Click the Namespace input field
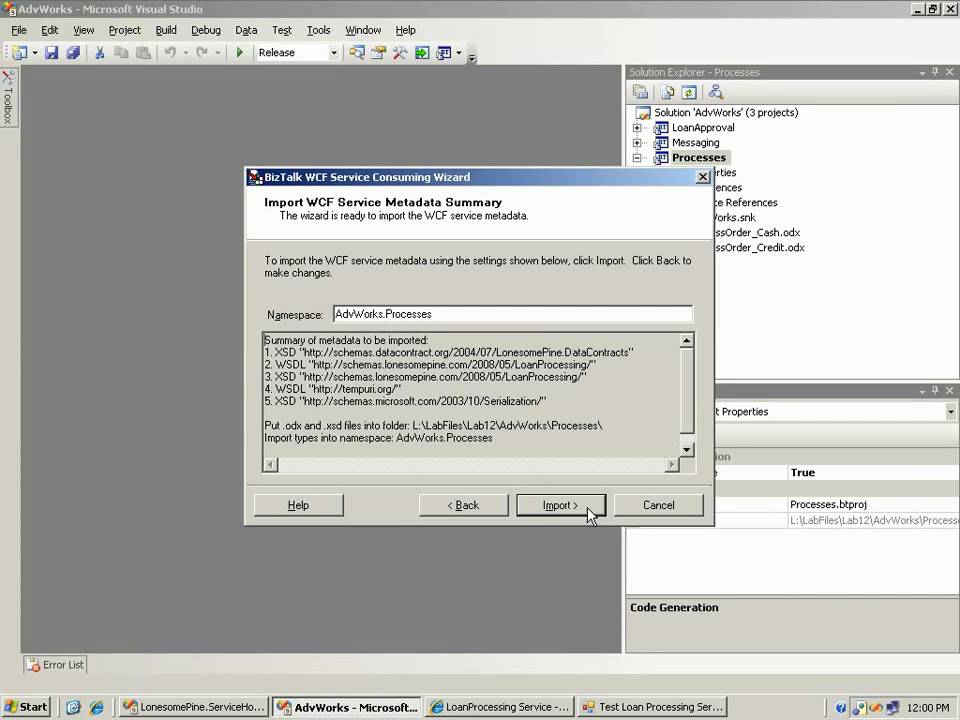This screenshot has height=720, width=960. (513, 314)
